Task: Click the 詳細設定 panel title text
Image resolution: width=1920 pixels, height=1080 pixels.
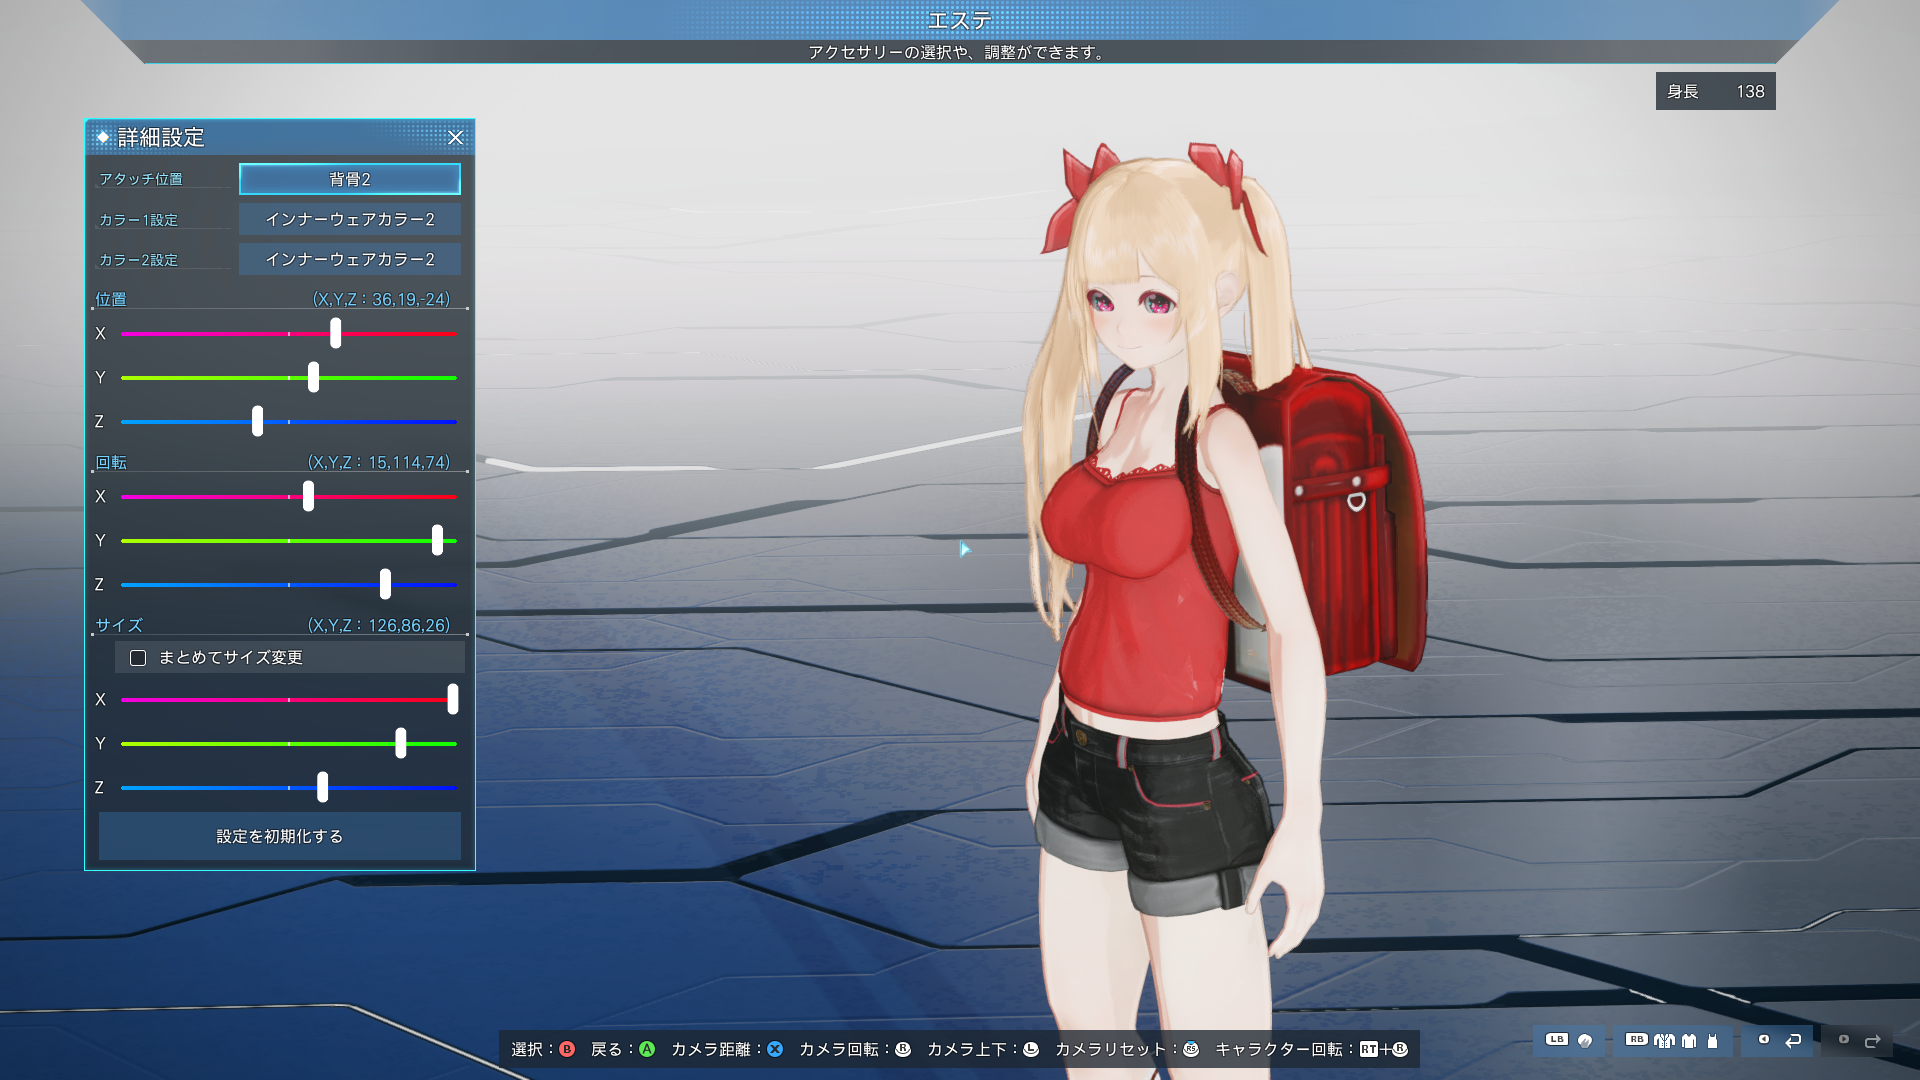Action: pos(161,137)
